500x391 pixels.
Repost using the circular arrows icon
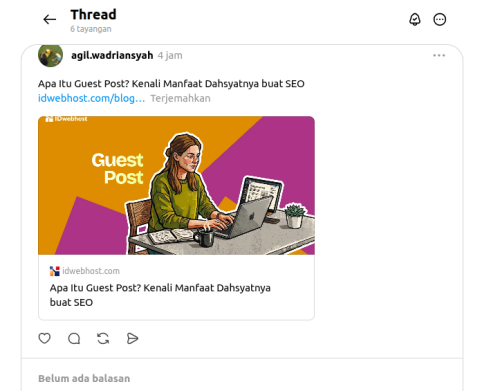103,339
